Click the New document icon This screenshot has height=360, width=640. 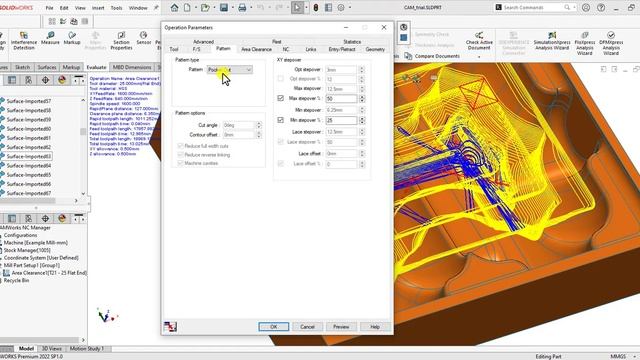(187, 7)
